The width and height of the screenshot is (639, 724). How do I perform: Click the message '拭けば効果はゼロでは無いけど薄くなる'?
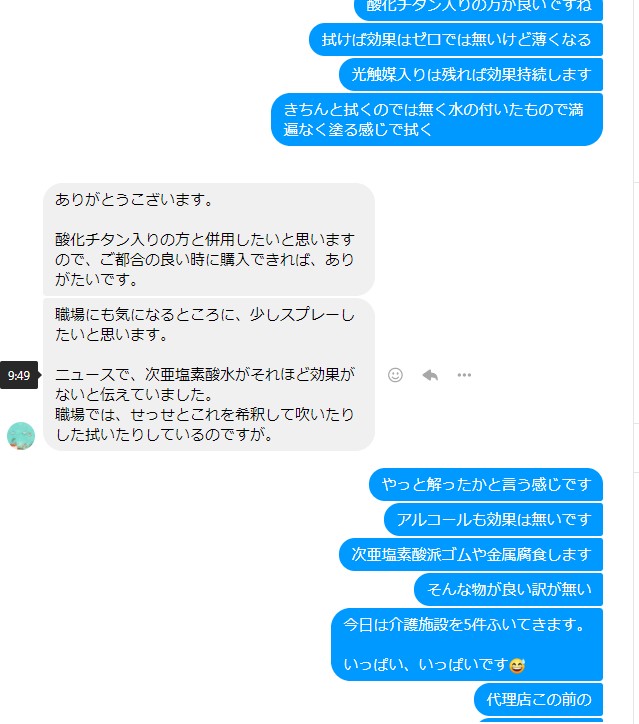tap(456, 40)
